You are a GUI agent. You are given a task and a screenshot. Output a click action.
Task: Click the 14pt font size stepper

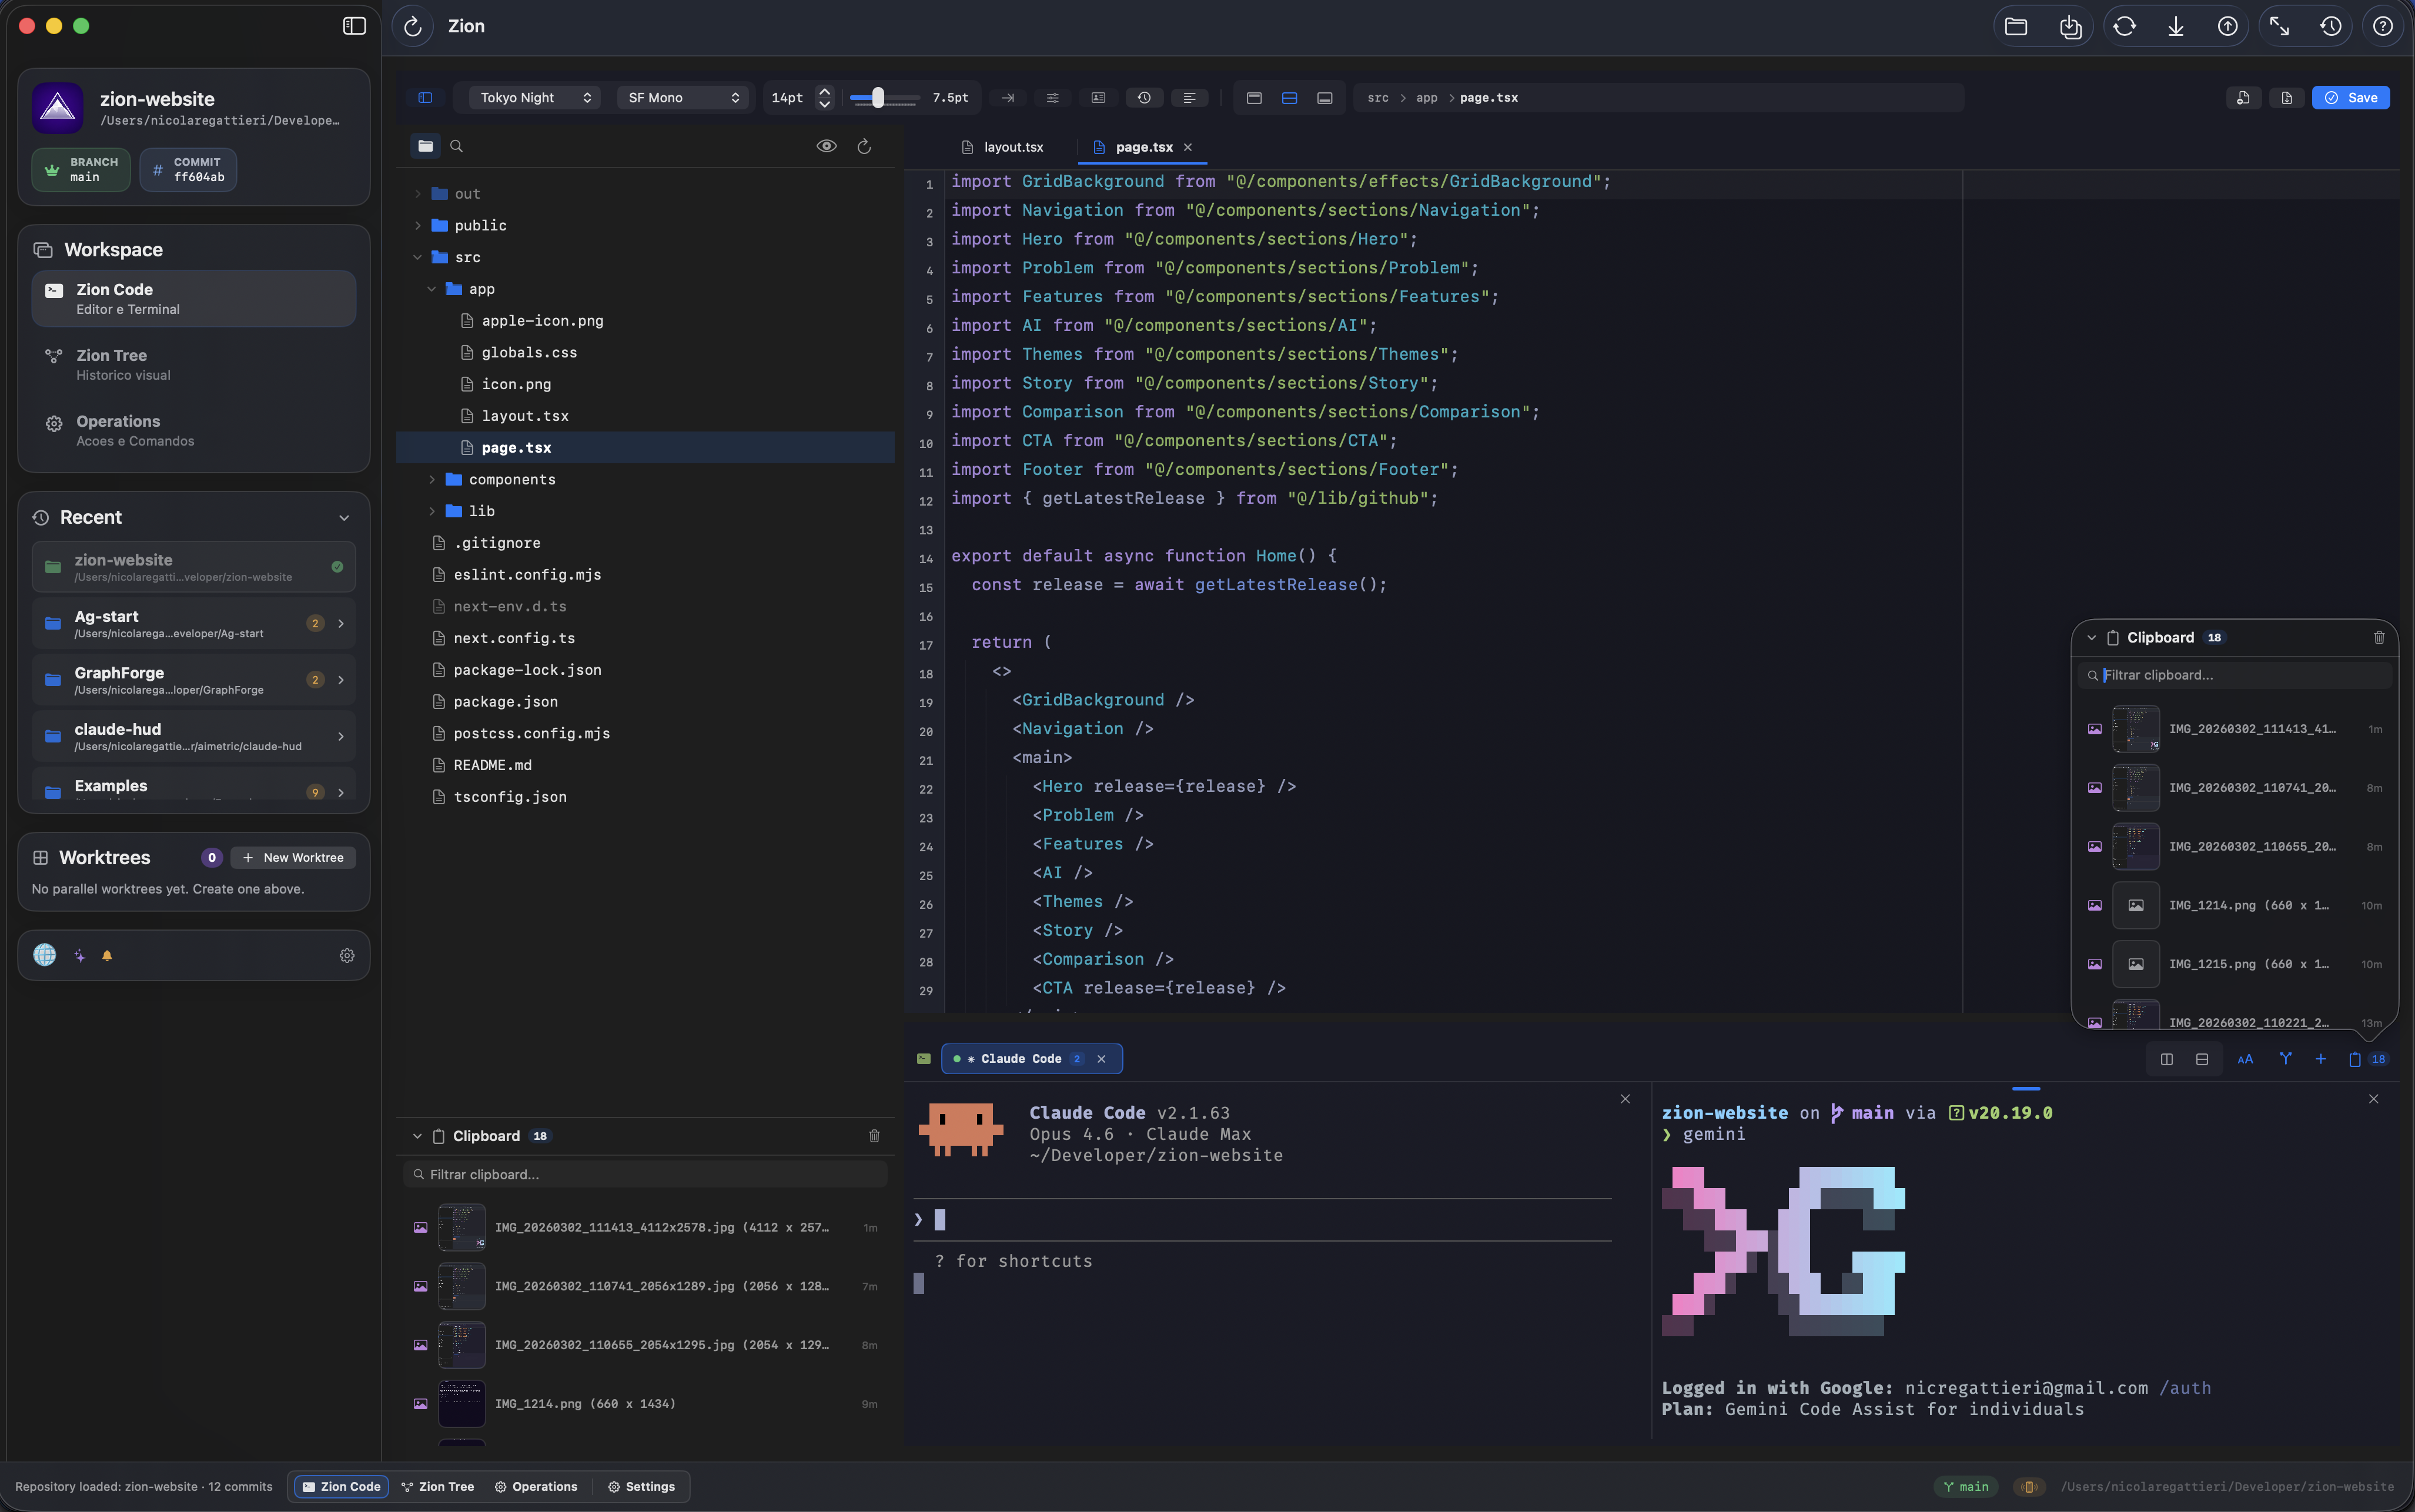pyautogui.click(x=825, y=98)
